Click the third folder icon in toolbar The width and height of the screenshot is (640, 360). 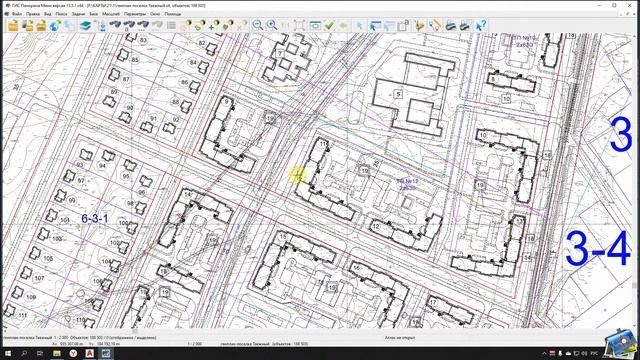pos(41,26)
